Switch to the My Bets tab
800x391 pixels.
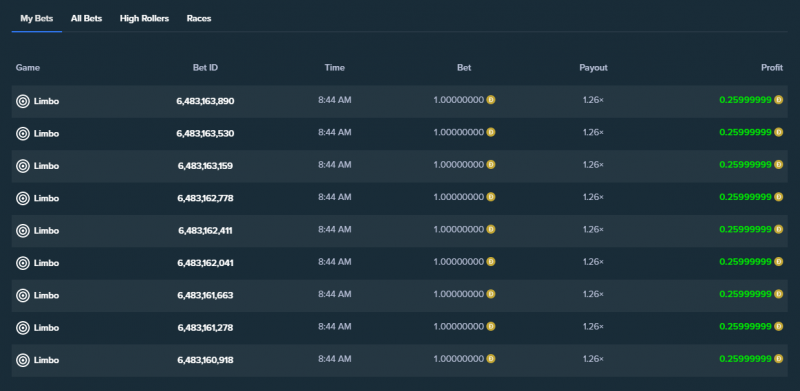click(x=37, y=18)
